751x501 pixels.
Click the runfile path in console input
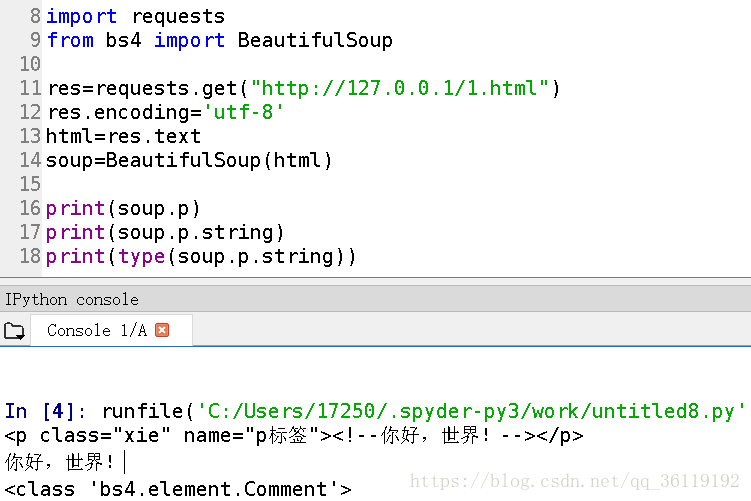(x=472, y=411)
